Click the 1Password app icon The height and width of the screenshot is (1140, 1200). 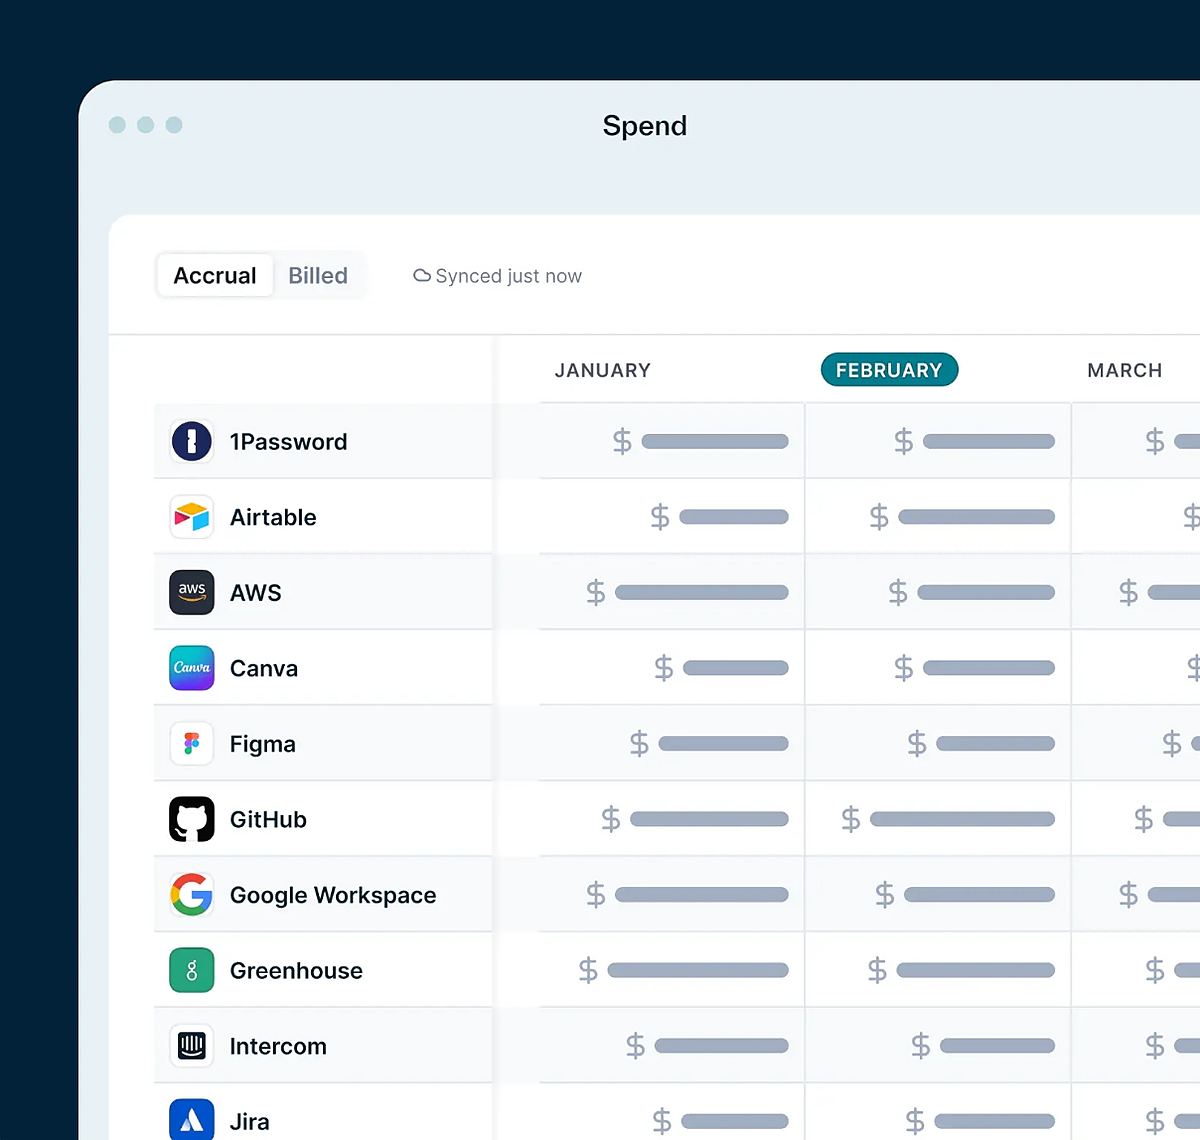[192, 441]
